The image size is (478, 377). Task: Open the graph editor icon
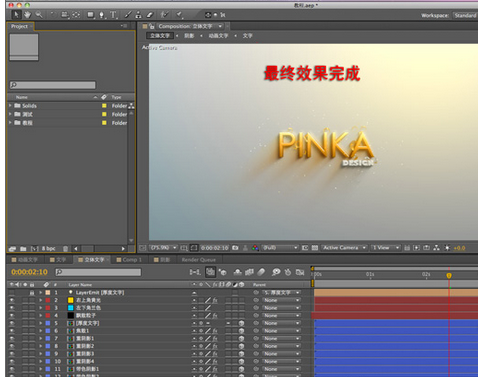[300, 272]
